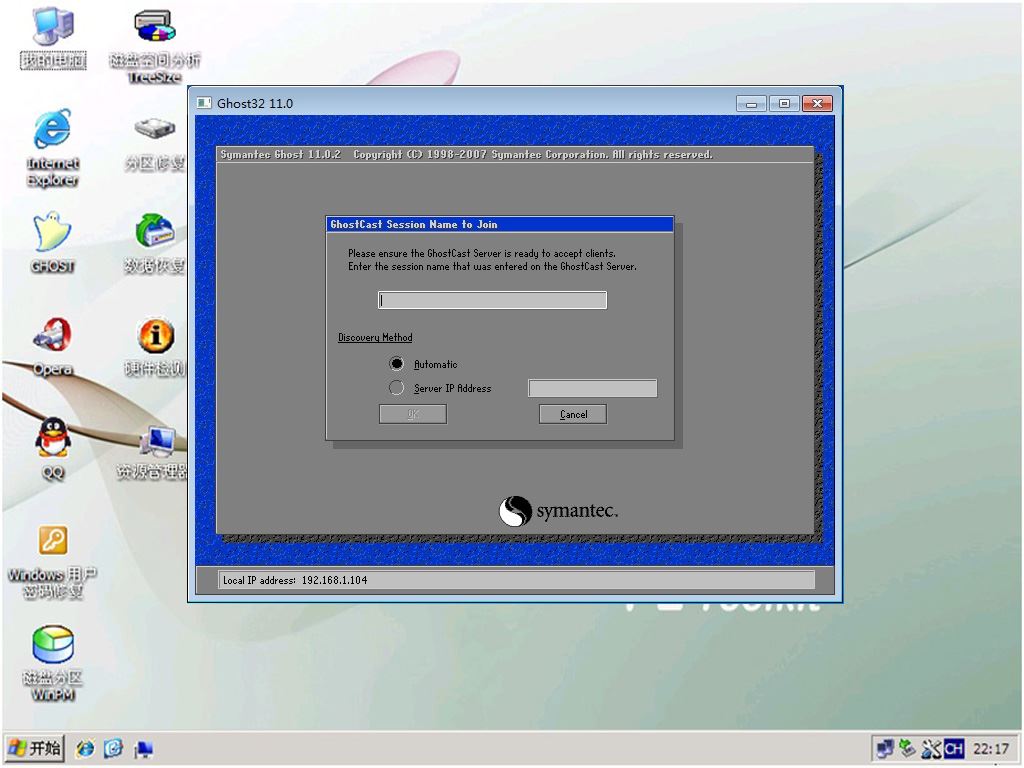Click the 22:17 taskbar clock
The image size is (1024, 768).
coord(990,748)
